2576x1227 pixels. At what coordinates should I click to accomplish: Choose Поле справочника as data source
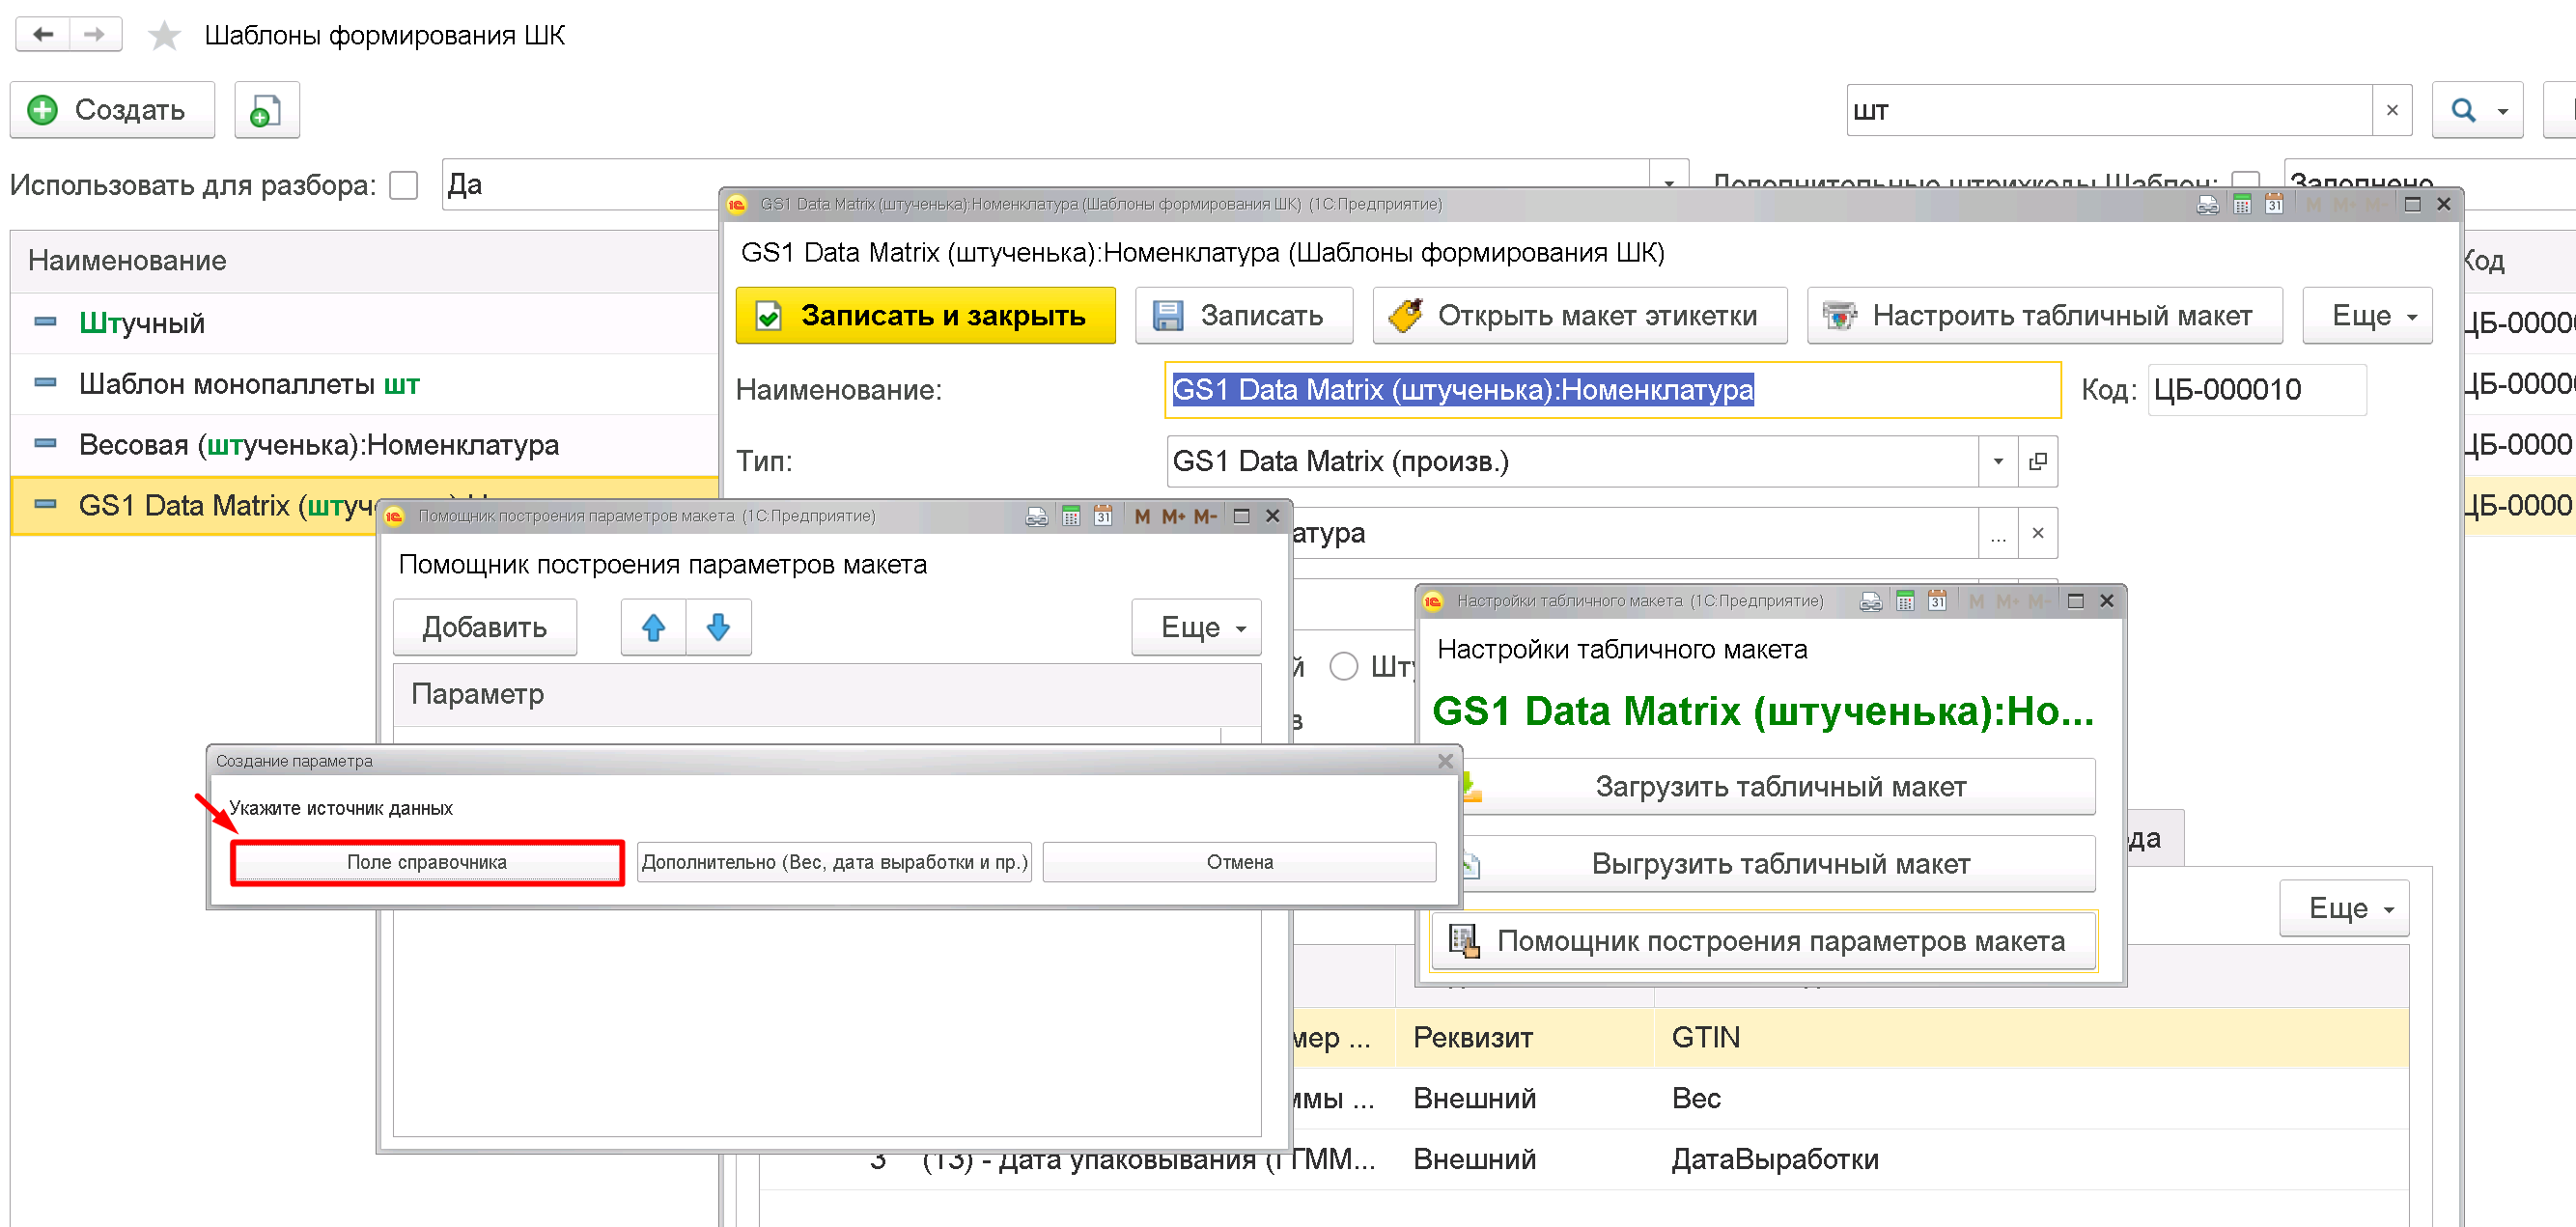pos(427,862)
